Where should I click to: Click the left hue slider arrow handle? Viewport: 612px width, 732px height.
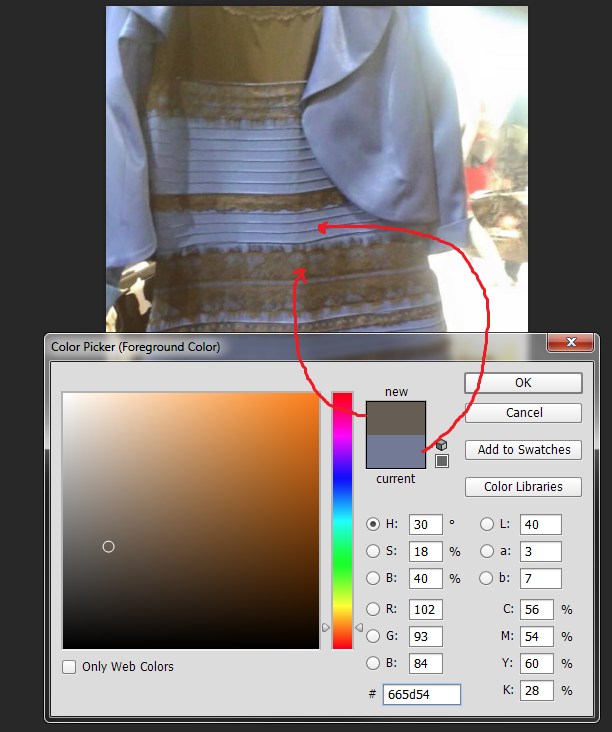[326, 627]
